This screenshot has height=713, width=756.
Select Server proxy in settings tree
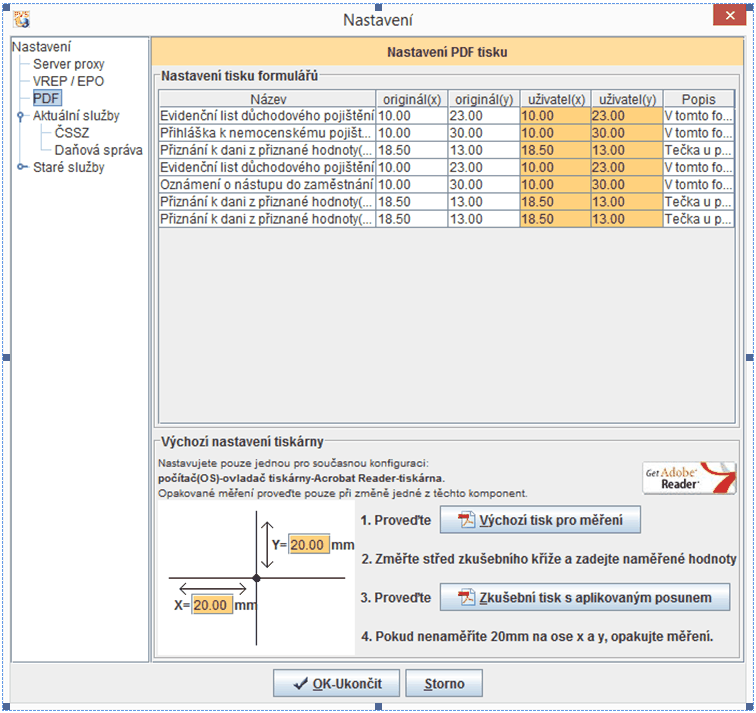coord(68,64)
